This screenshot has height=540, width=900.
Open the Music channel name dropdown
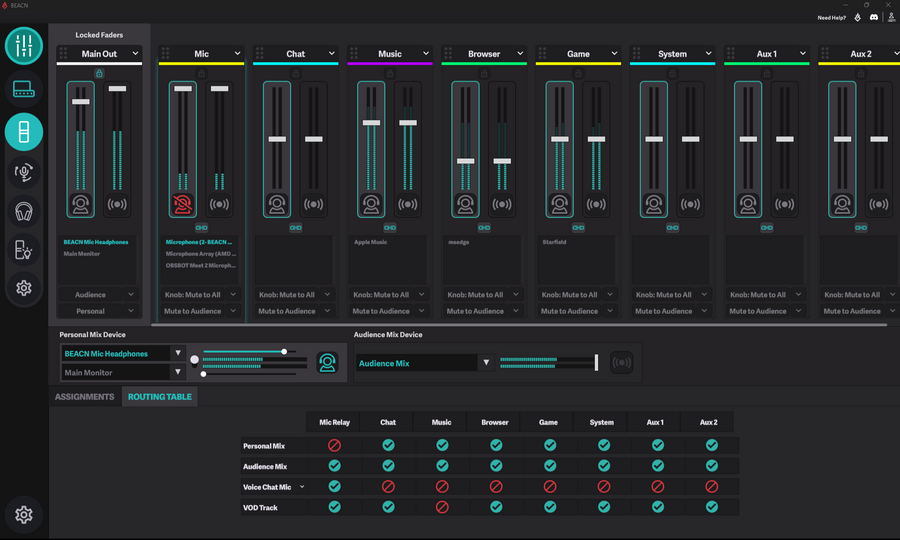425,53
